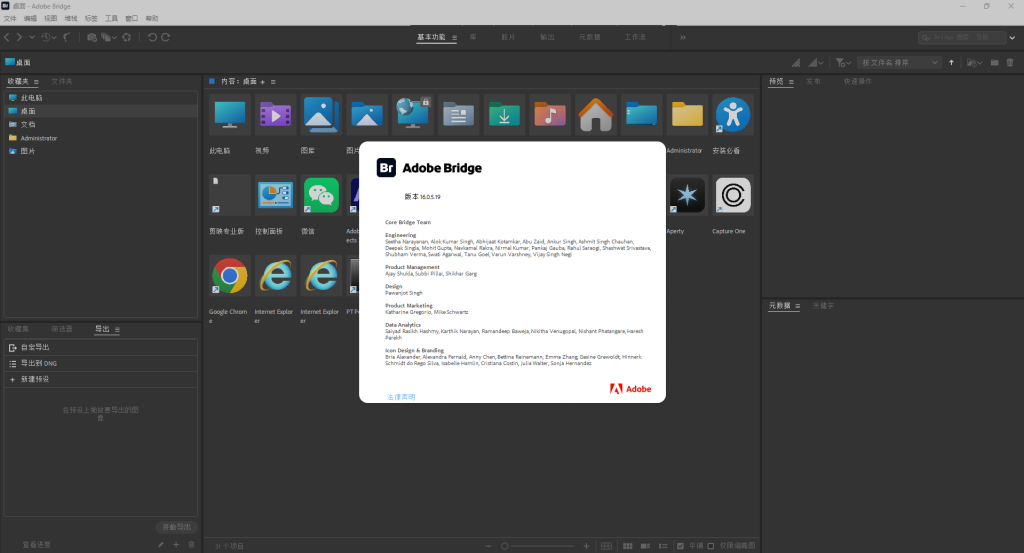Image resolution: width=1024 pixels, height=553 pixels.
Task: Click the 开始导出 button
Action: click(177, 527)
